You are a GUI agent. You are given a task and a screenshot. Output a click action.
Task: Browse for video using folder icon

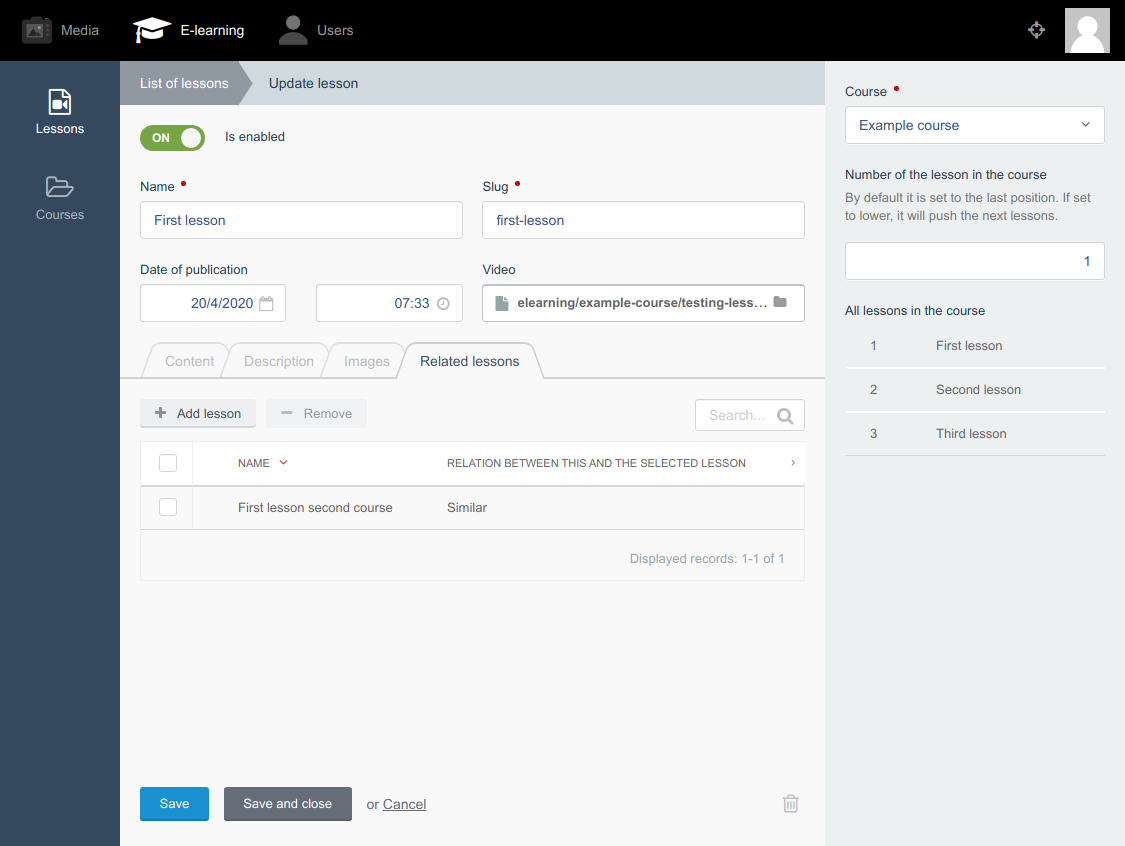point(780,302)
